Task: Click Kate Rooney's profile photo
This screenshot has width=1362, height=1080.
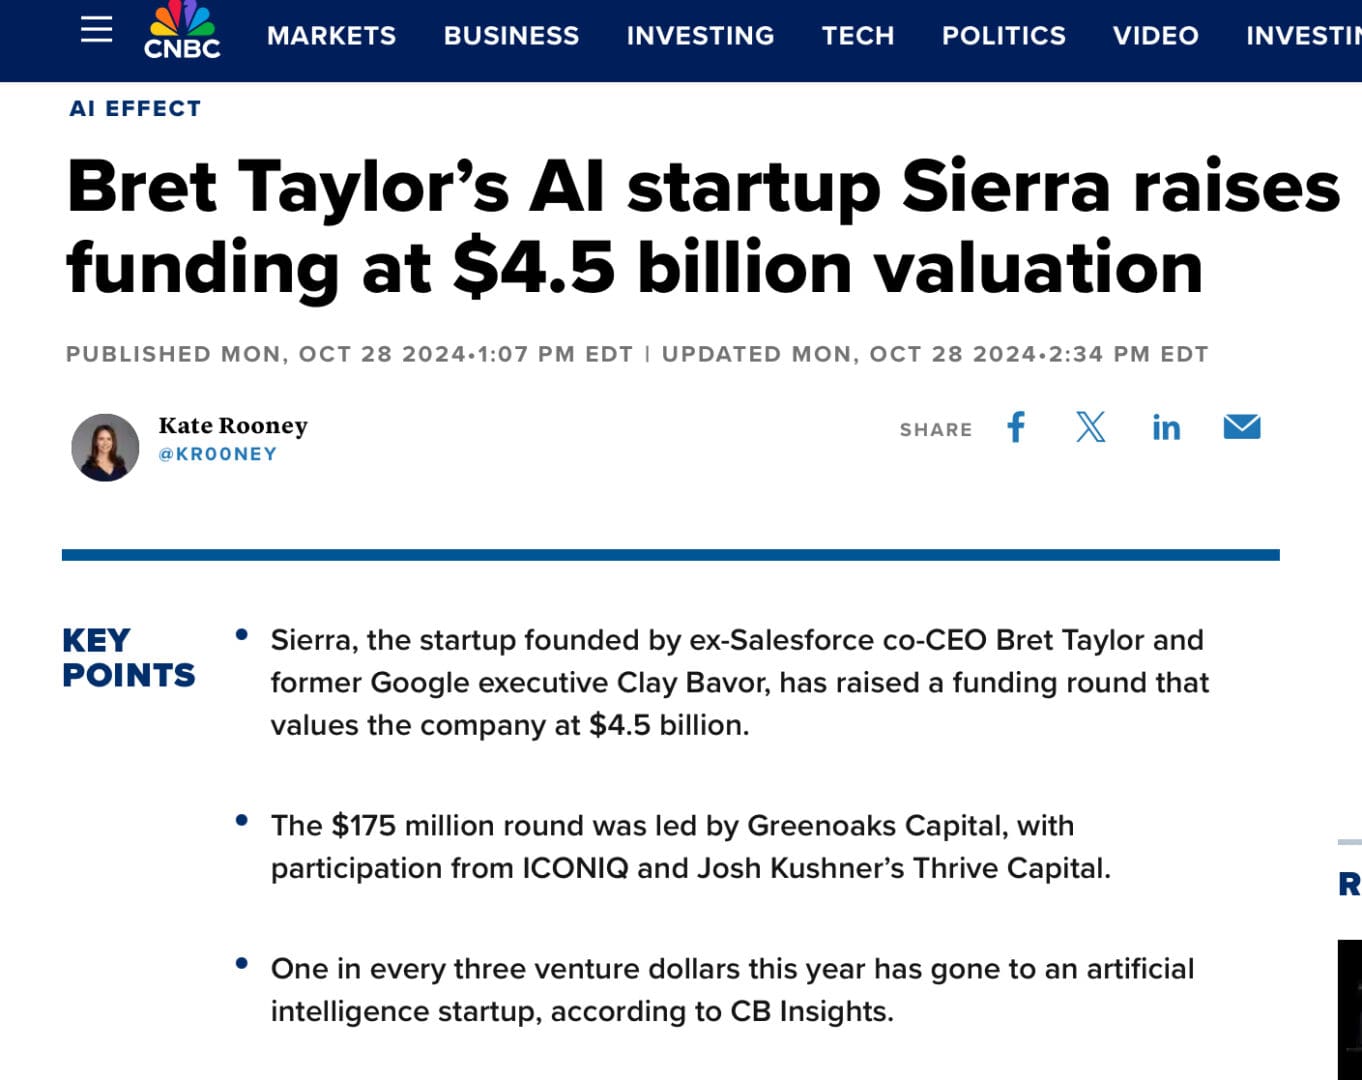Action: tap(105, 447)
